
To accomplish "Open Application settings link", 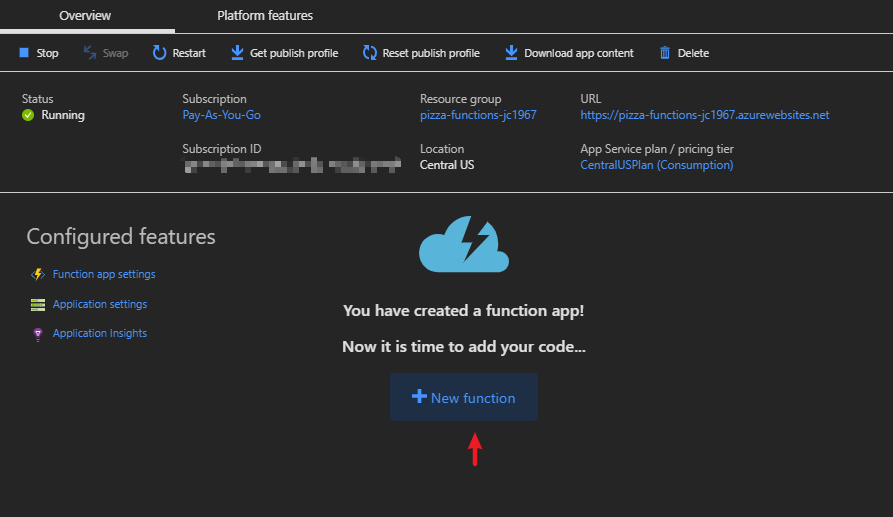I will [x=100, y=305].
